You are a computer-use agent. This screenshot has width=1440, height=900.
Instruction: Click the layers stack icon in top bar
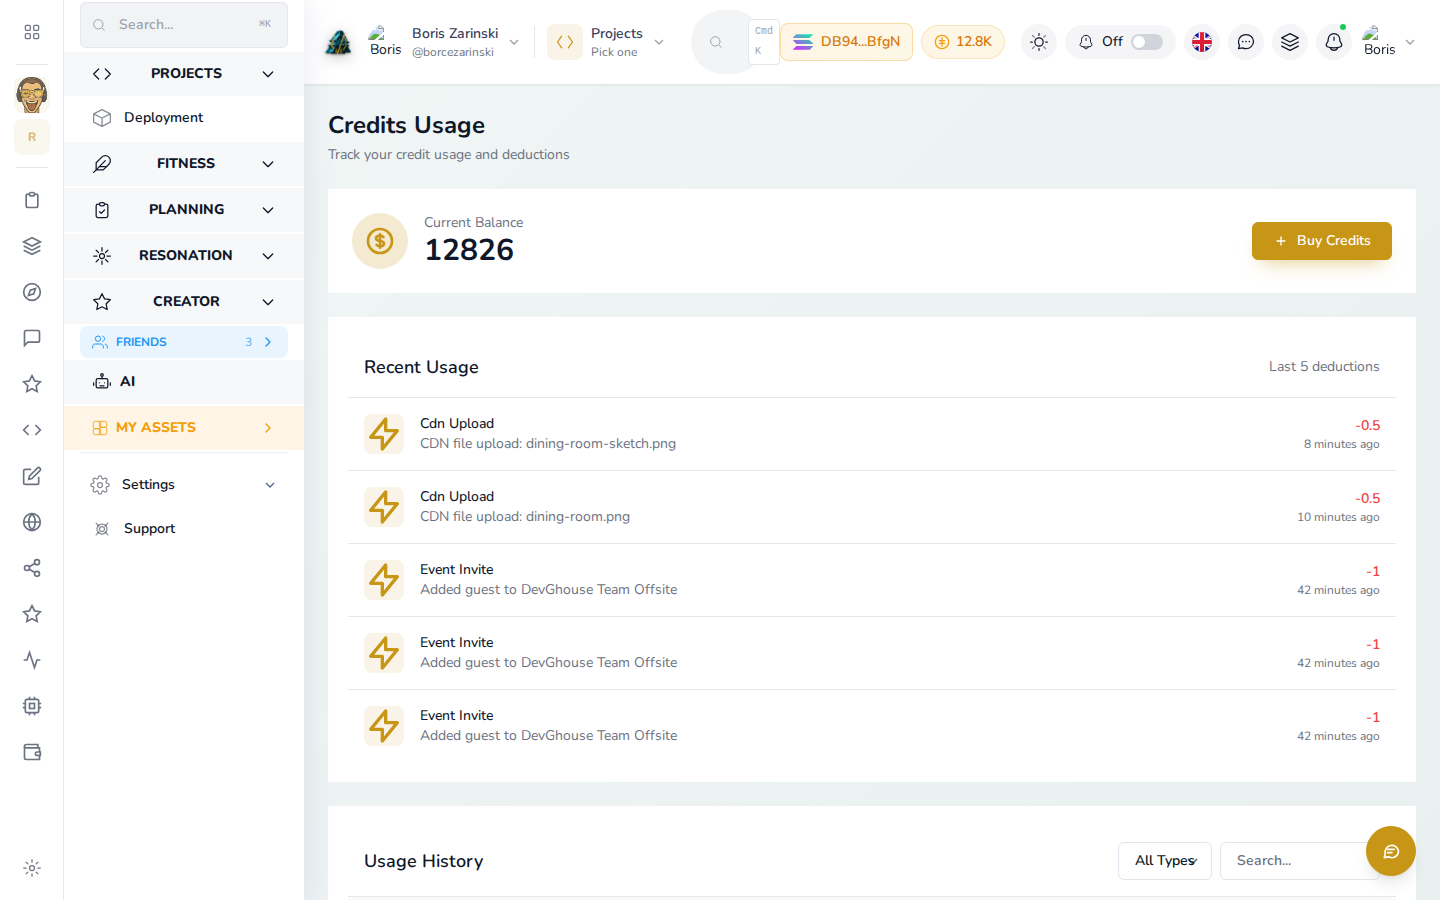pos(1290,42)
